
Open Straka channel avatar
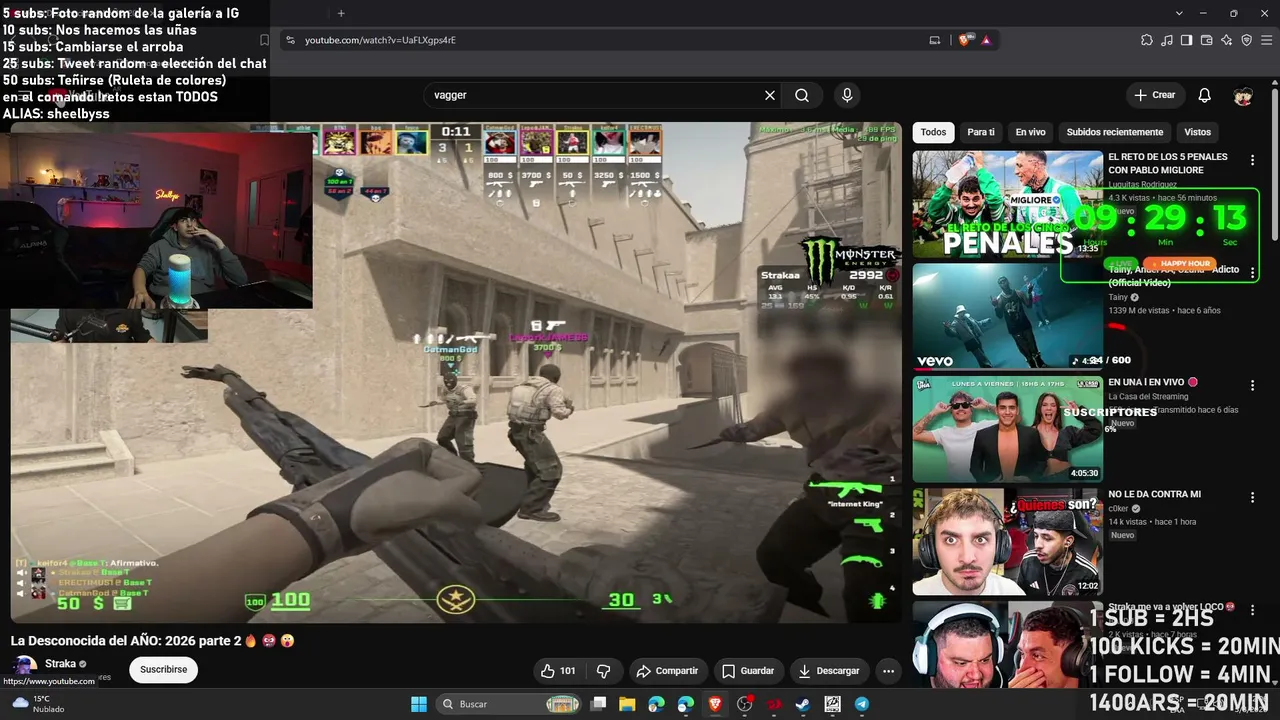24,668
